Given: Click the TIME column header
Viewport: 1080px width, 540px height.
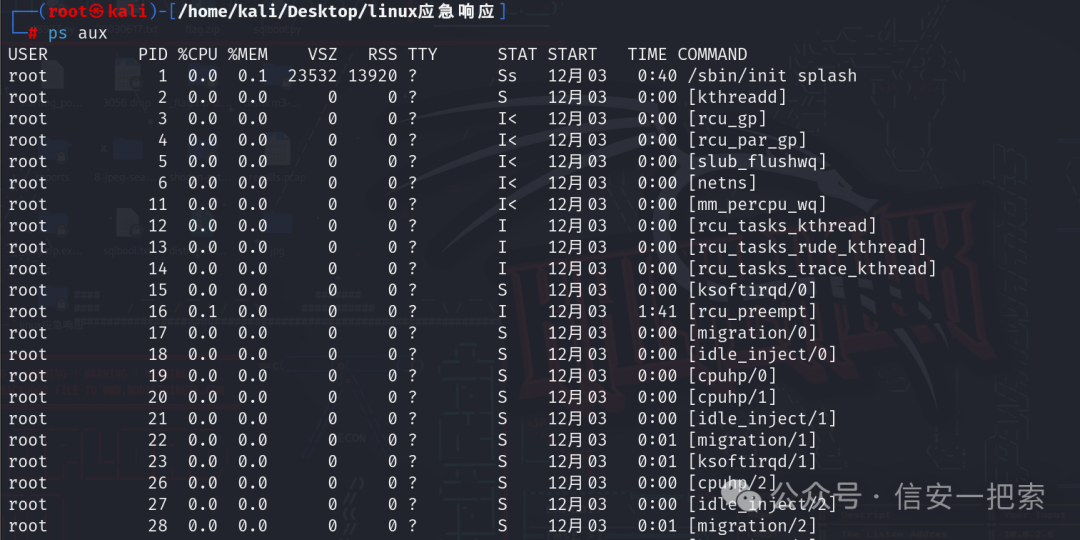Looking at the screenshot, I should coord(647,54).
